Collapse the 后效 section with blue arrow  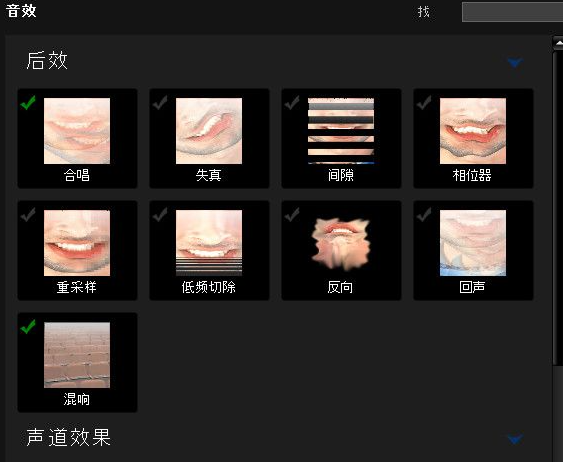pyautogui.click(x=515, y=63)
